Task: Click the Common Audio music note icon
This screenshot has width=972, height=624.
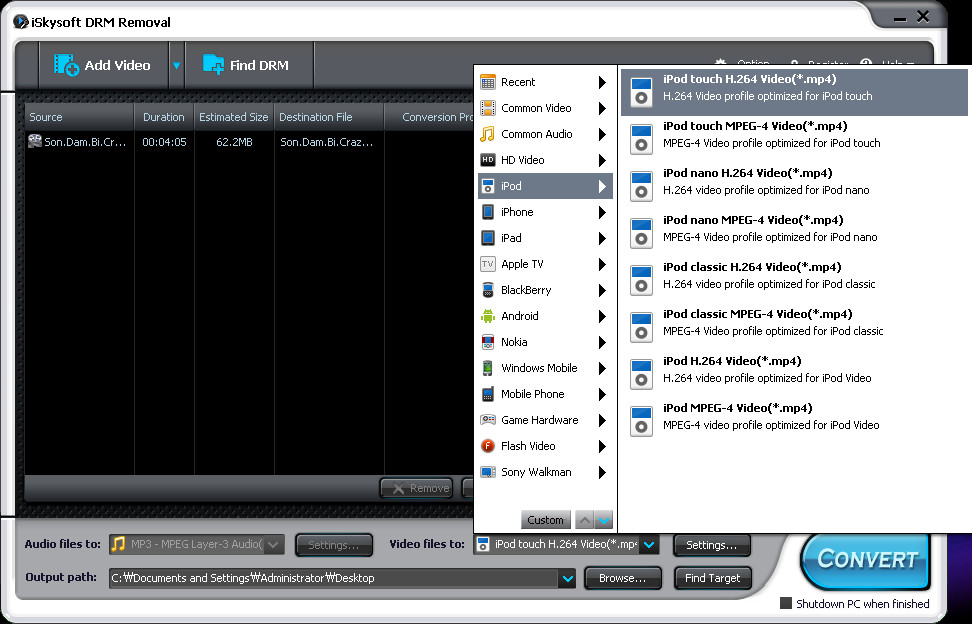Action: point(488,134)
